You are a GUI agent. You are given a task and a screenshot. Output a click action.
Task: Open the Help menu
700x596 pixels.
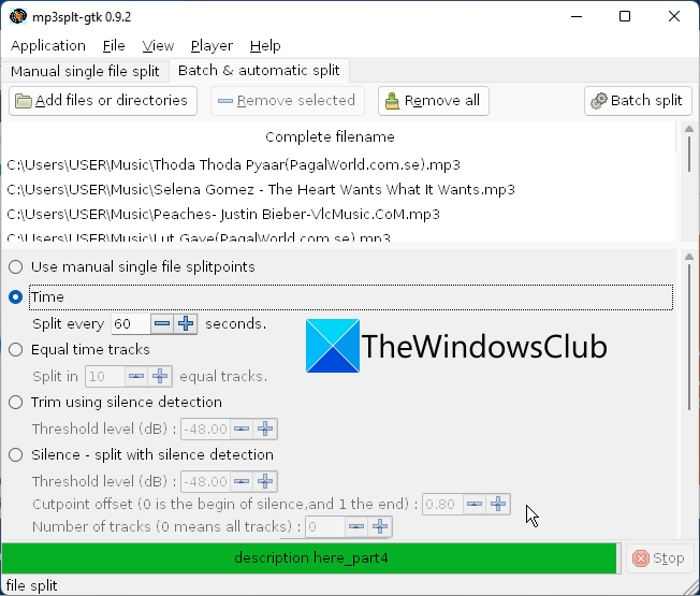(265, 46)
